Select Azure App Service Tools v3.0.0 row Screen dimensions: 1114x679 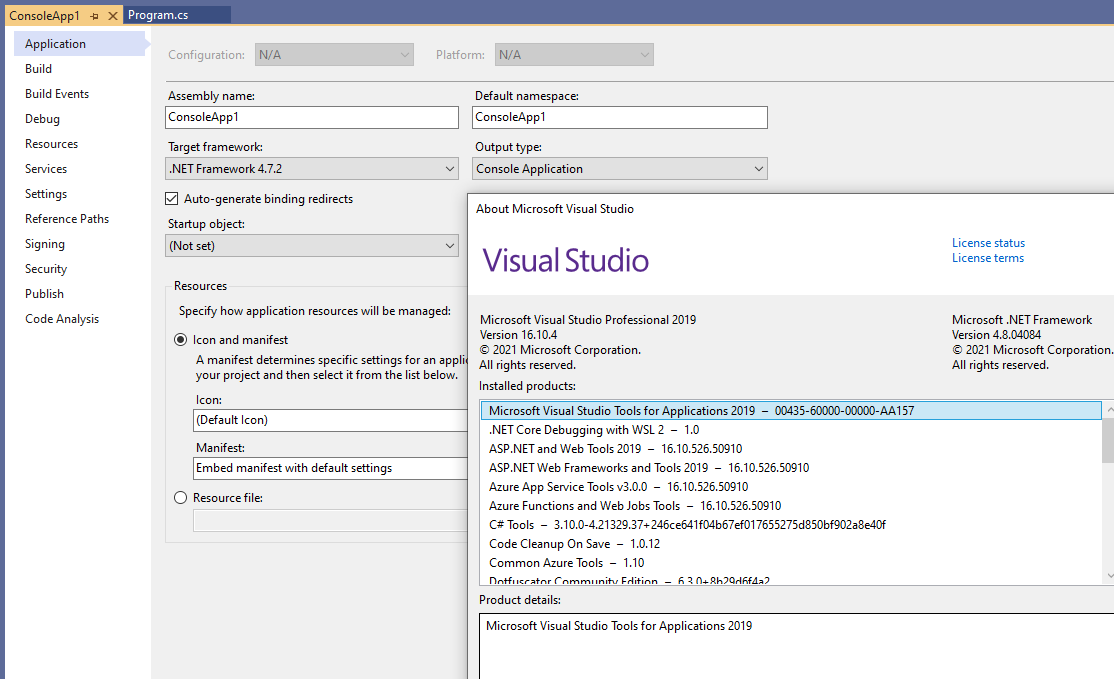[791, 487]
